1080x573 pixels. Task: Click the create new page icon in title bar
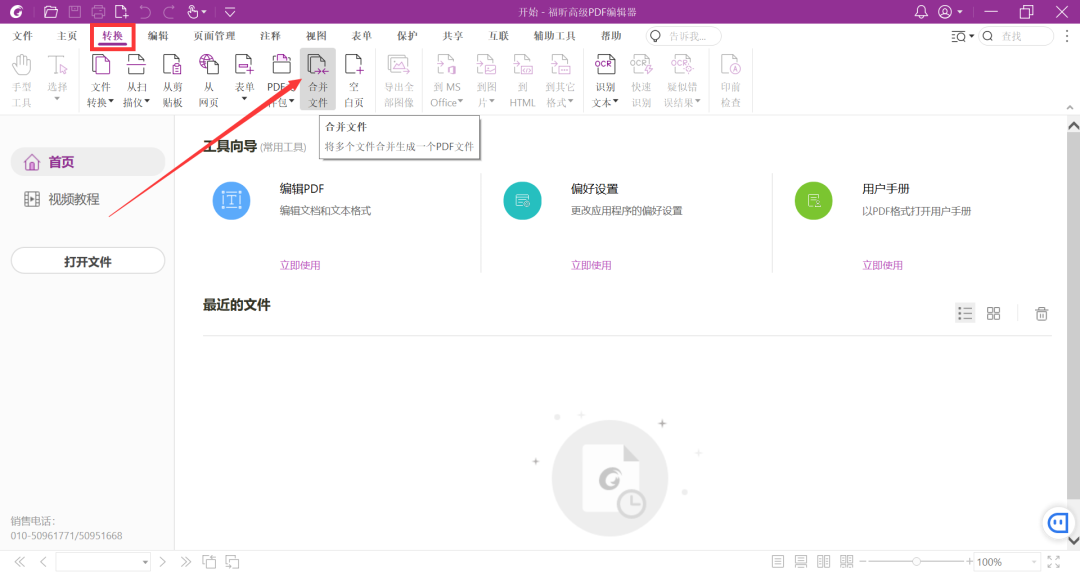coord(121,12)
